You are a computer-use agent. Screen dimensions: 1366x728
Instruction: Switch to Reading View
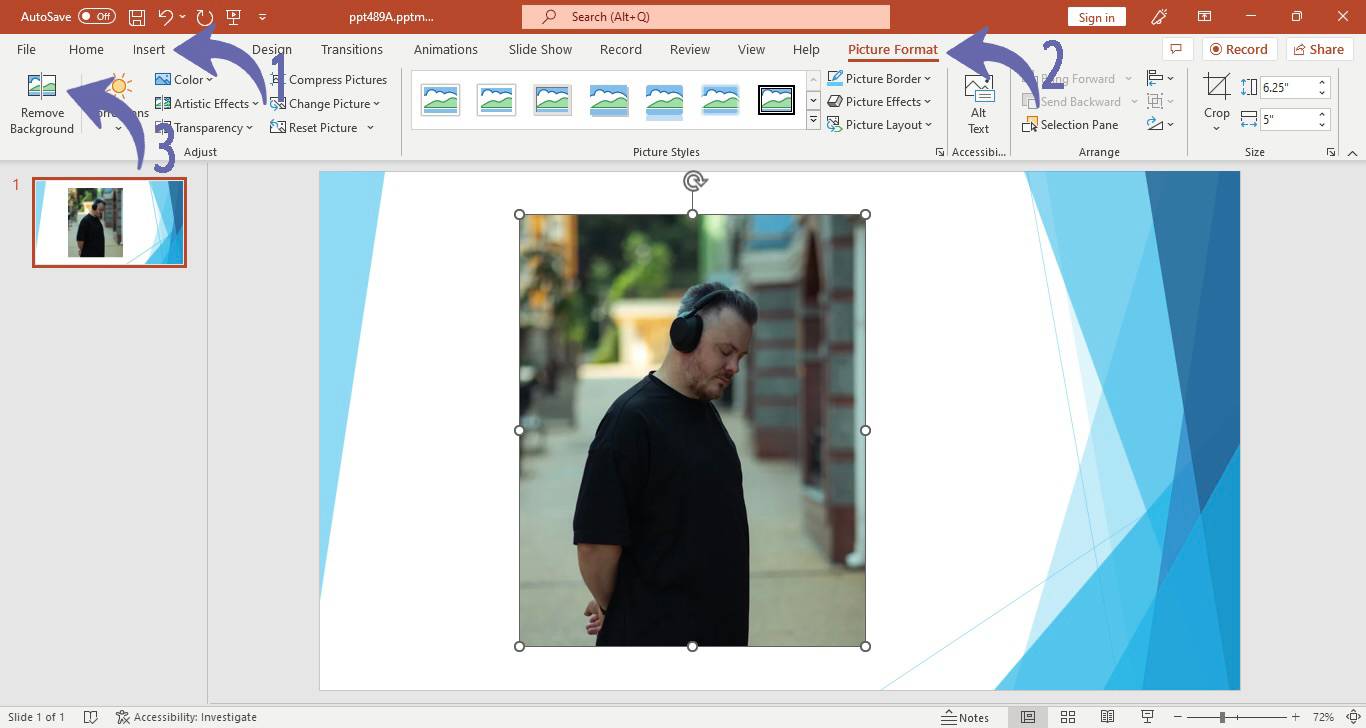coord(1107,717)
